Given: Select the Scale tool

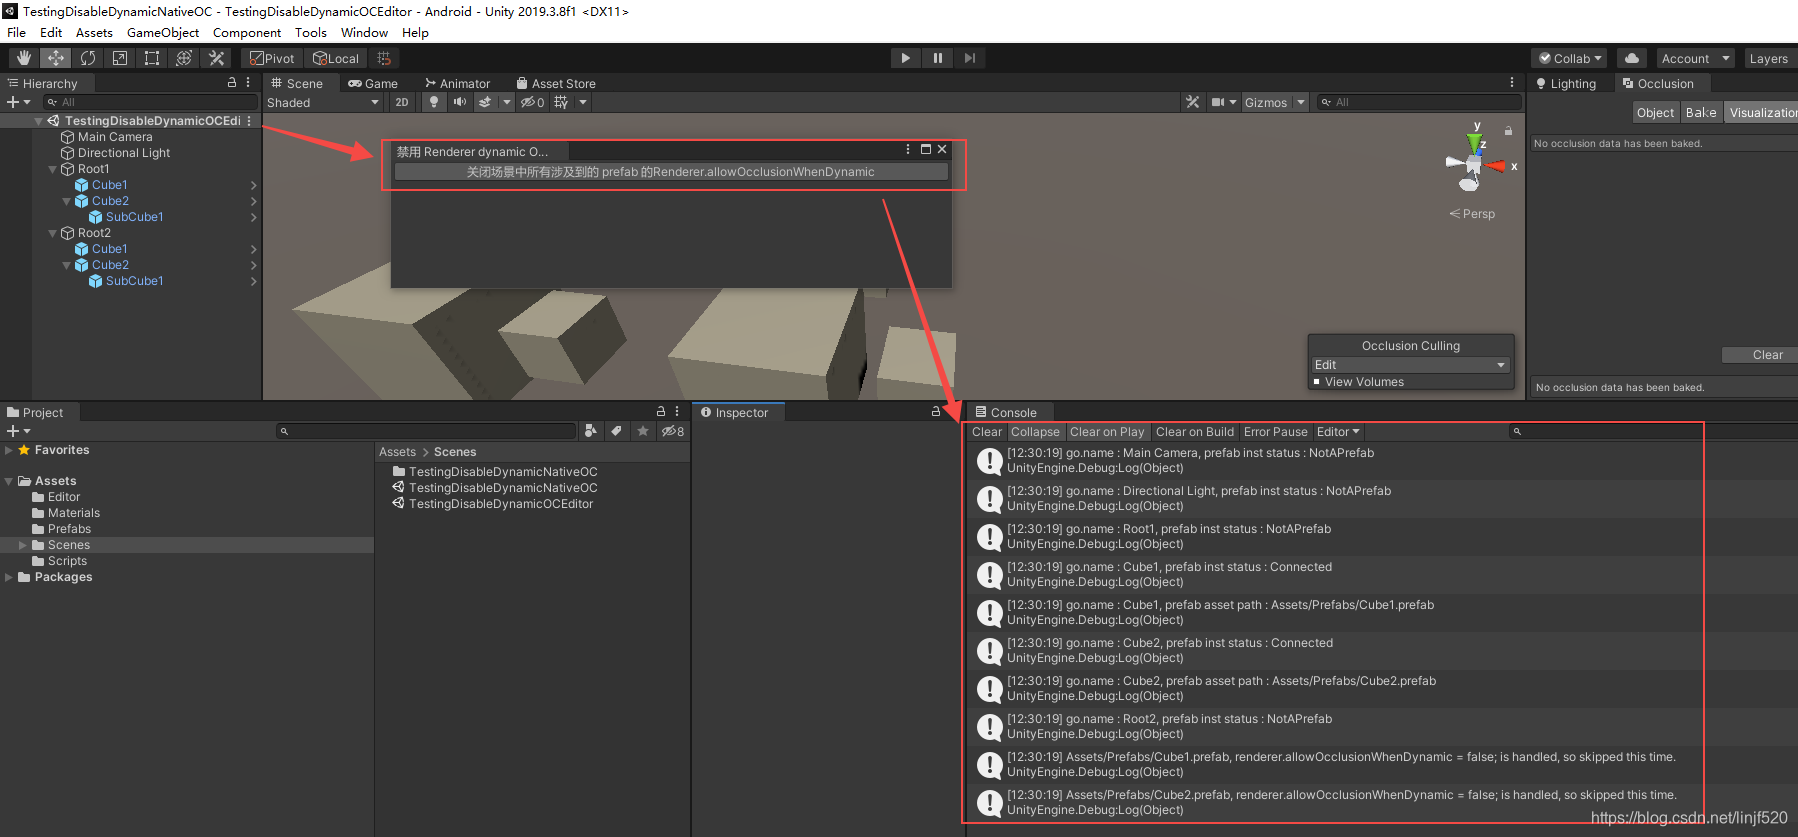Looking at the screenshot, I should [x=120, y=58].
